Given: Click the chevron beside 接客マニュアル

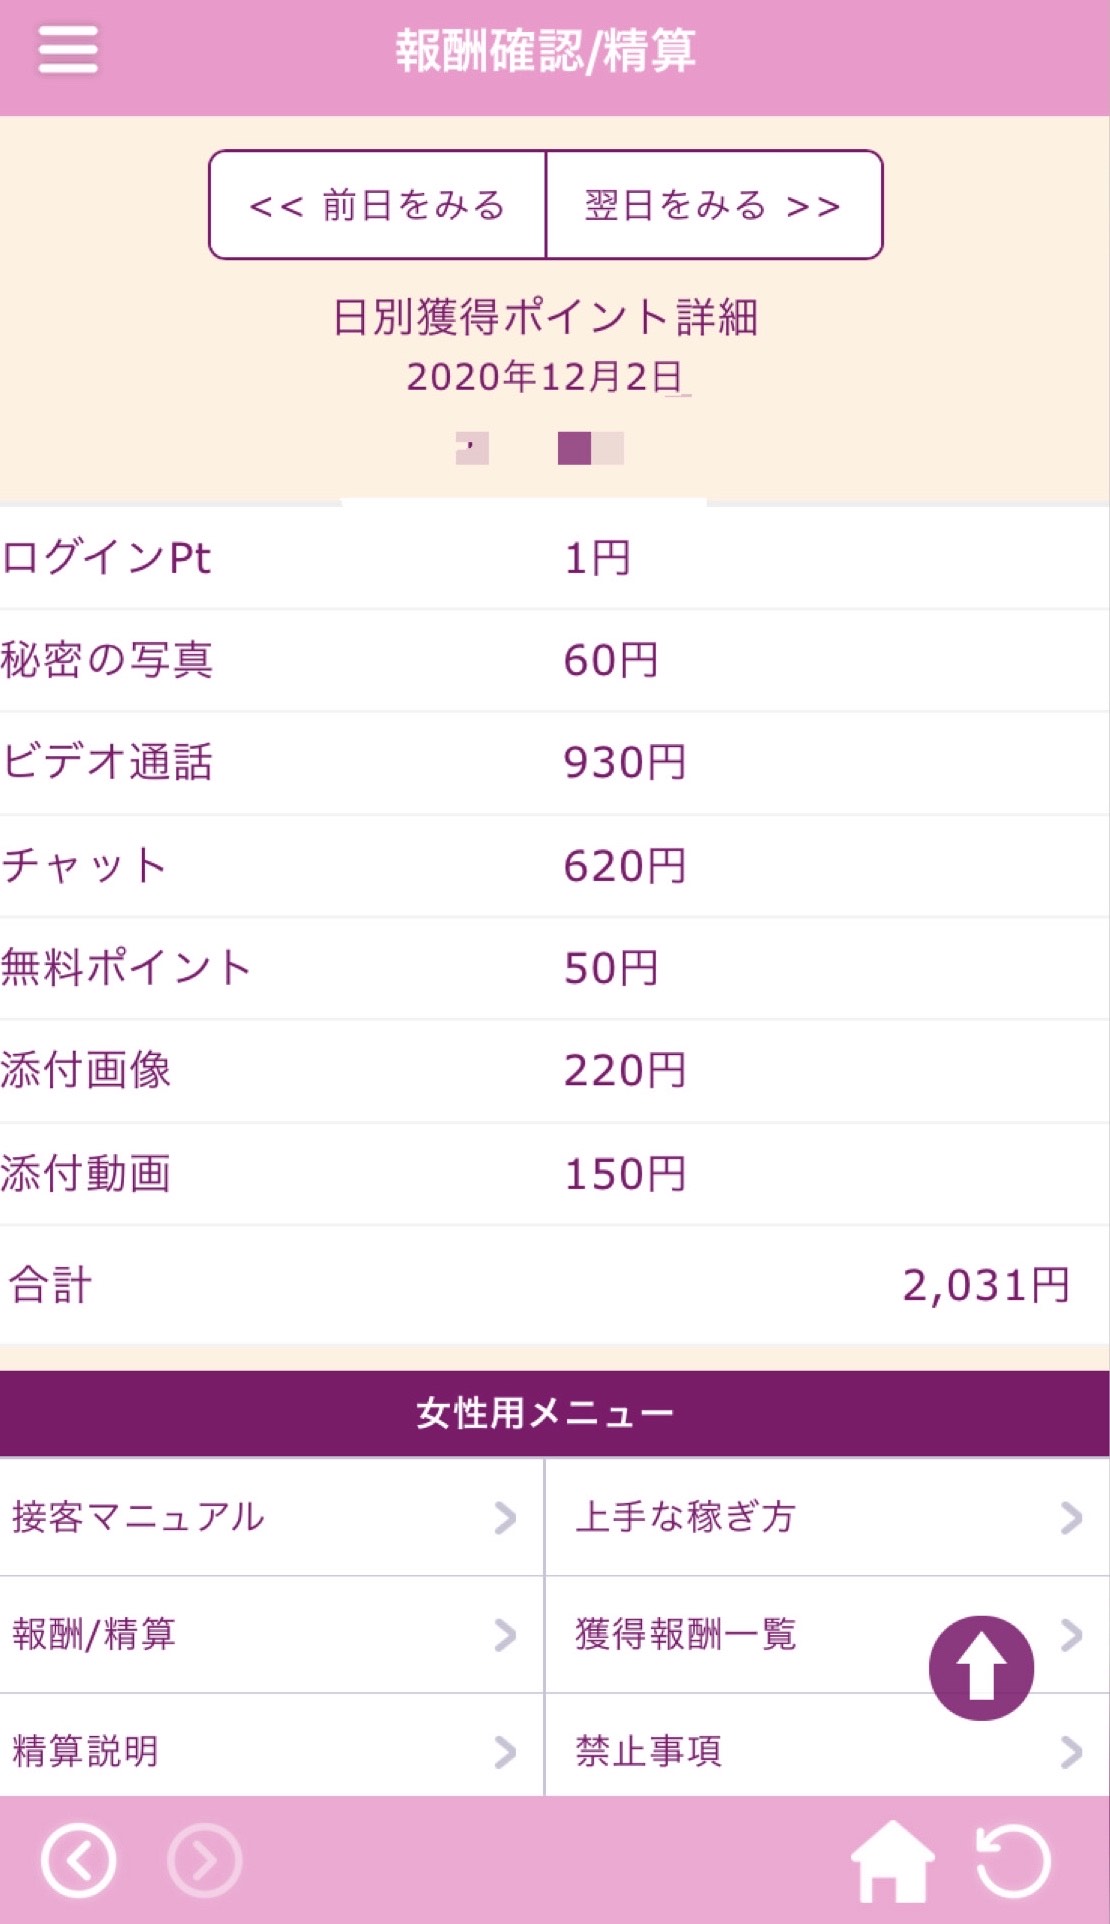Looking at the screenshot, I should tap(505, 1518).
